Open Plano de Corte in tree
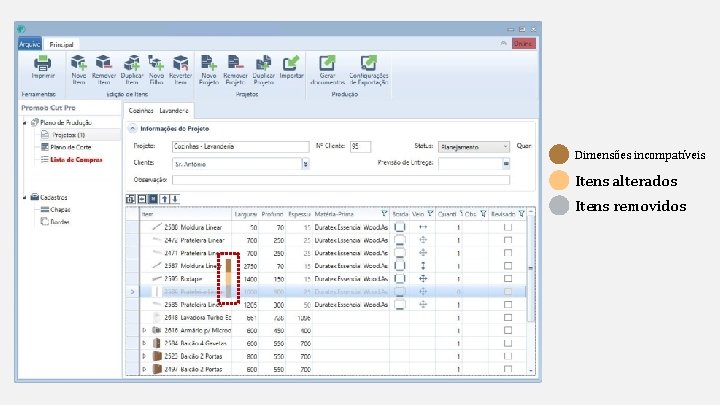The image size is (720, 405). pos(71,147)
